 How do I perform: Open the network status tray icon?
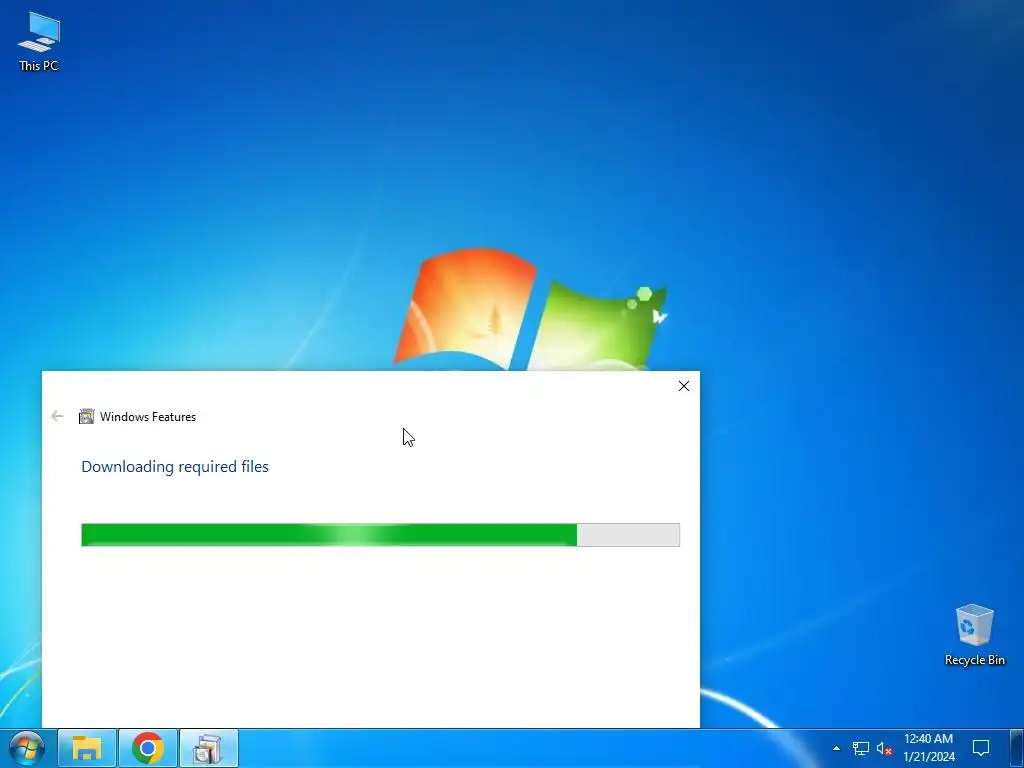click(861, 748)
